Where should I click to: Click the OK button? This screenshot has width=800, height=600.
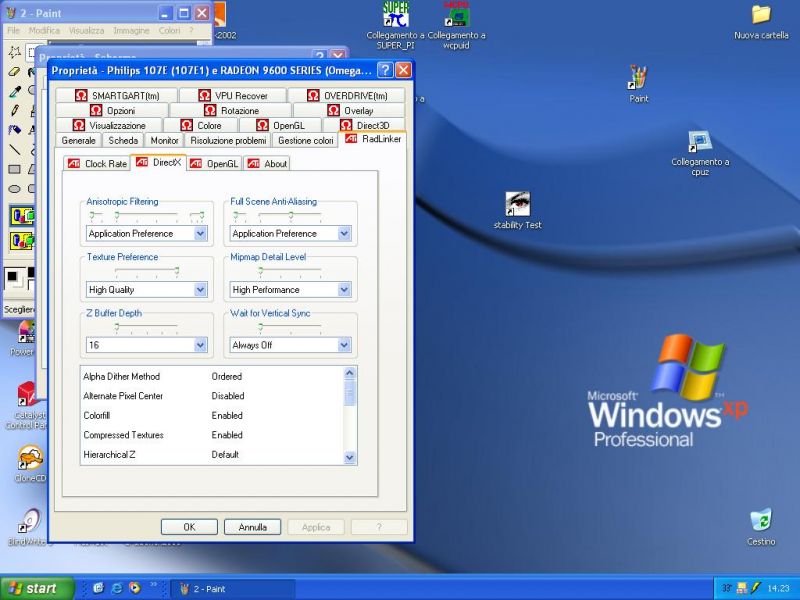click(x=189, y=527)
